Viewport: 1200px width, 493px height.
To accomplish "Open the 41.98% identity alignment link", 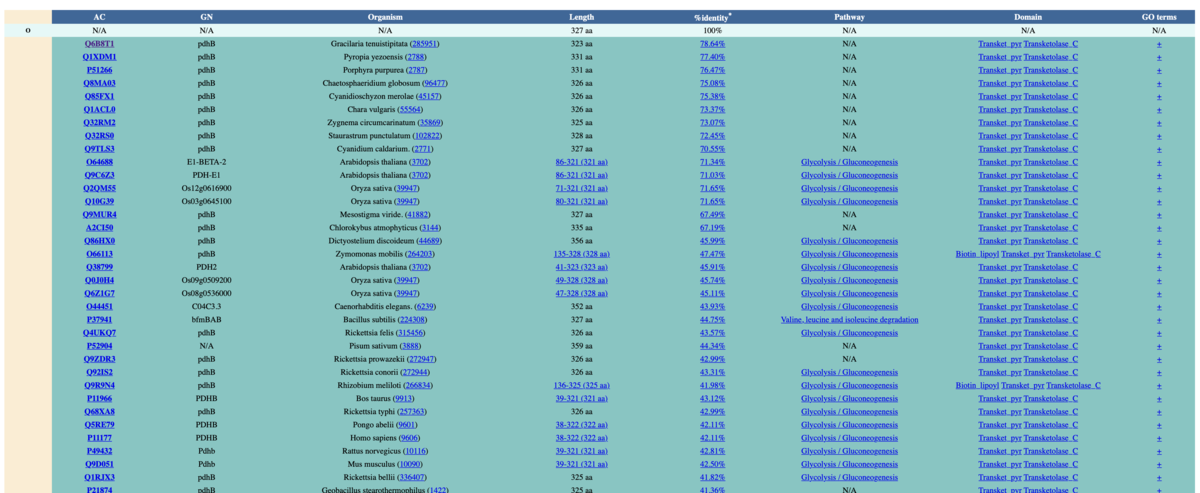I will click(713, 385).
